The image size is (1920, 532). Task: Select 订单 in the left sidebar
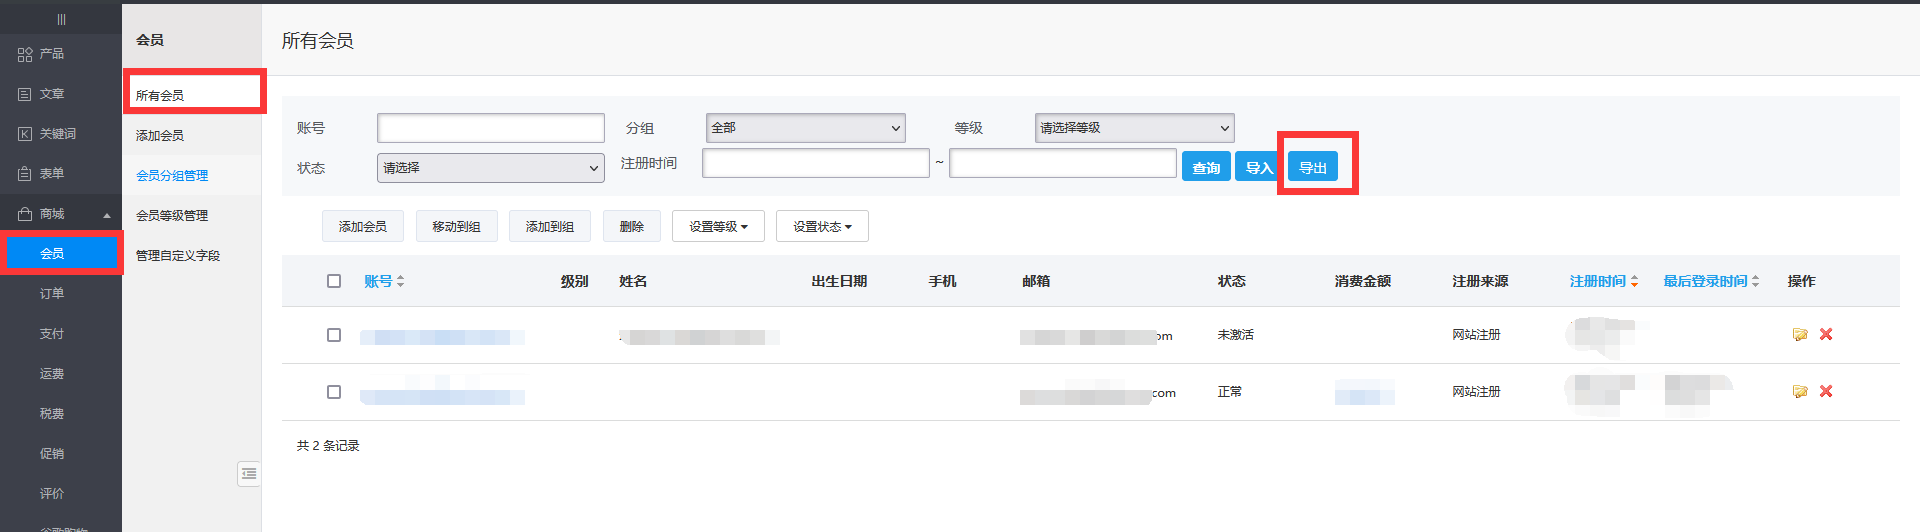pyautogui.click(x=52, y=294)
